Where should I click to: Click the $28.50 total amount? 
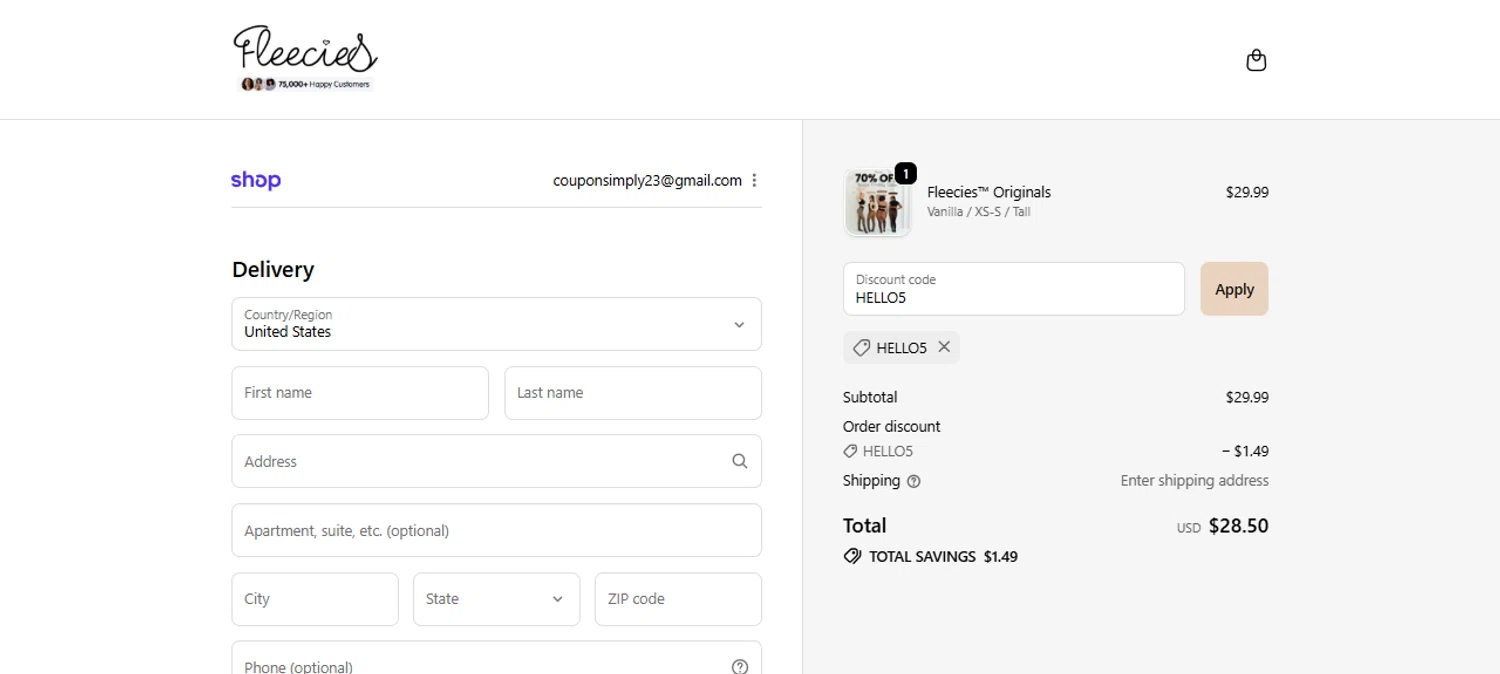(x=1238, y=526)
